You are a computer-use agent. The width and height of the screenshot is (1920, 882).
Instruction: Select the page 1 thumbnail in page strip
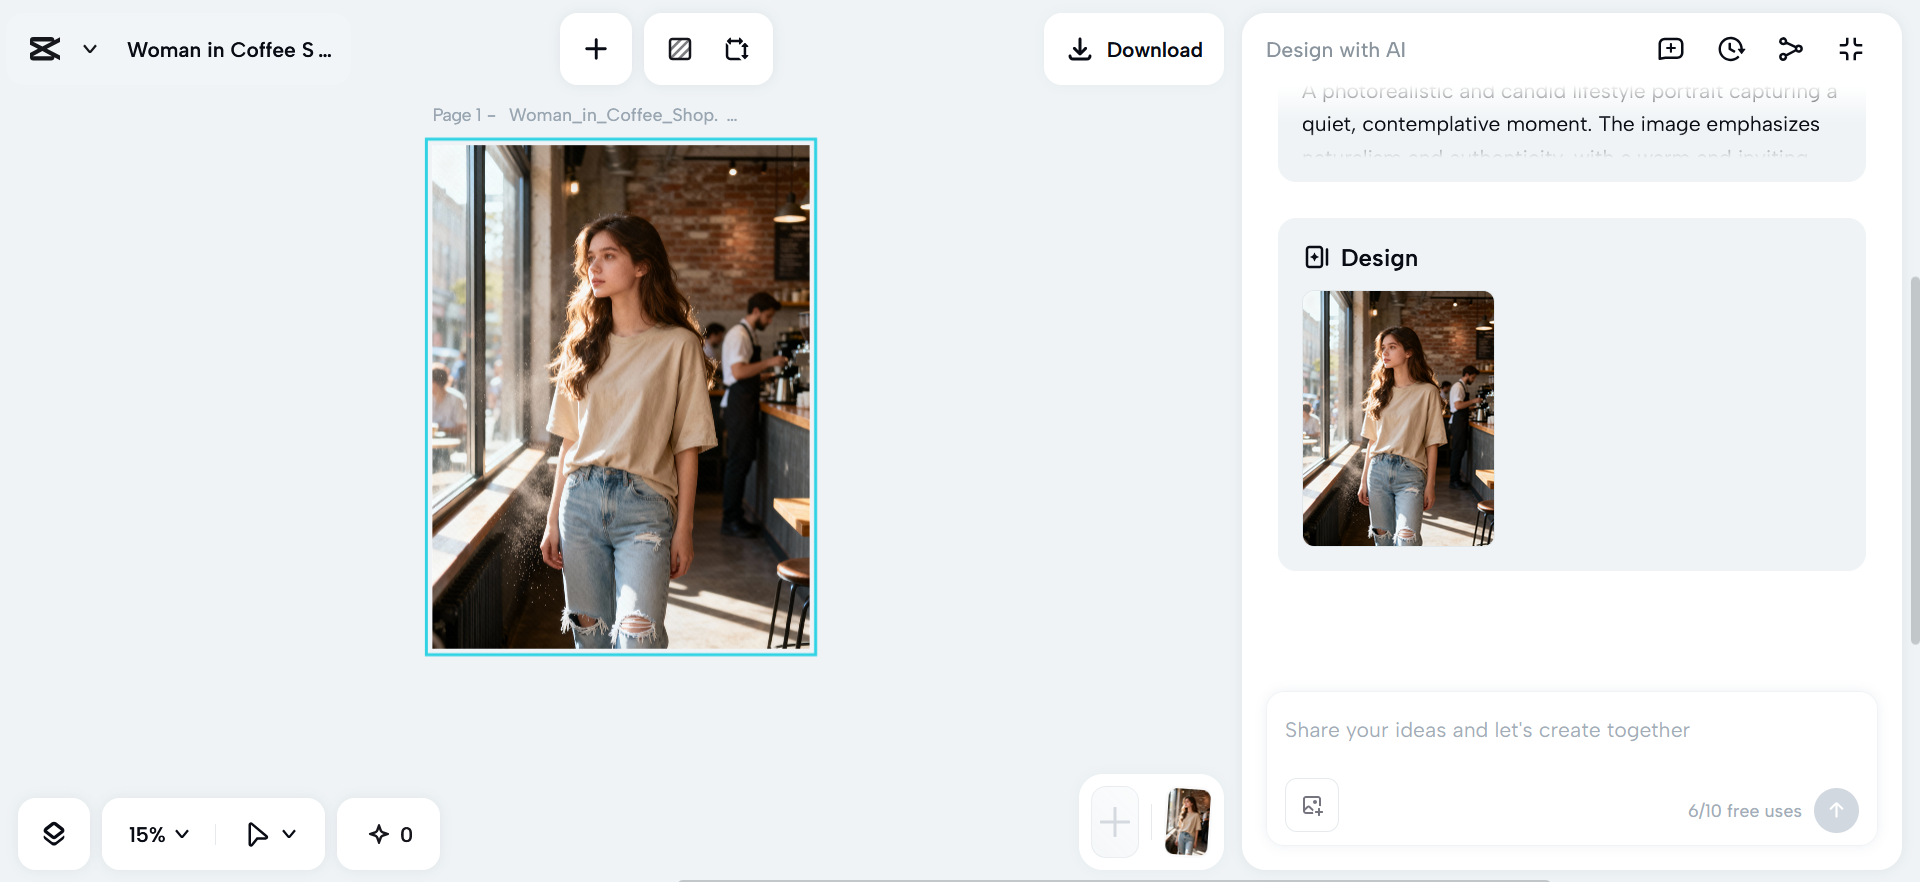[1187, 822]
